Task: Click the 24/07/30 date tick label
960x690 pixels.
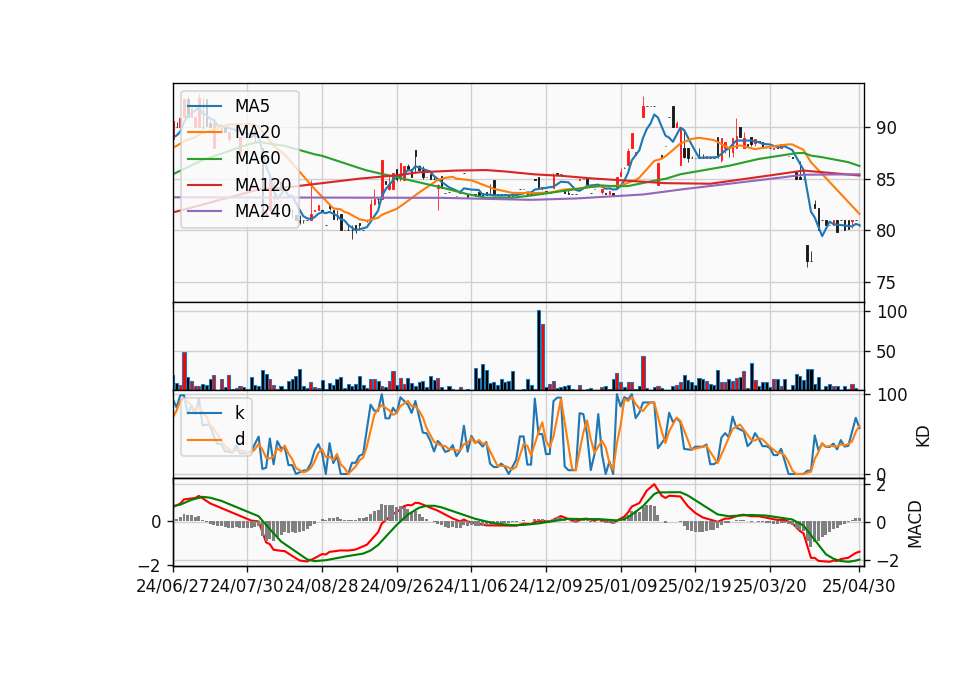Action: coord(247,586)
